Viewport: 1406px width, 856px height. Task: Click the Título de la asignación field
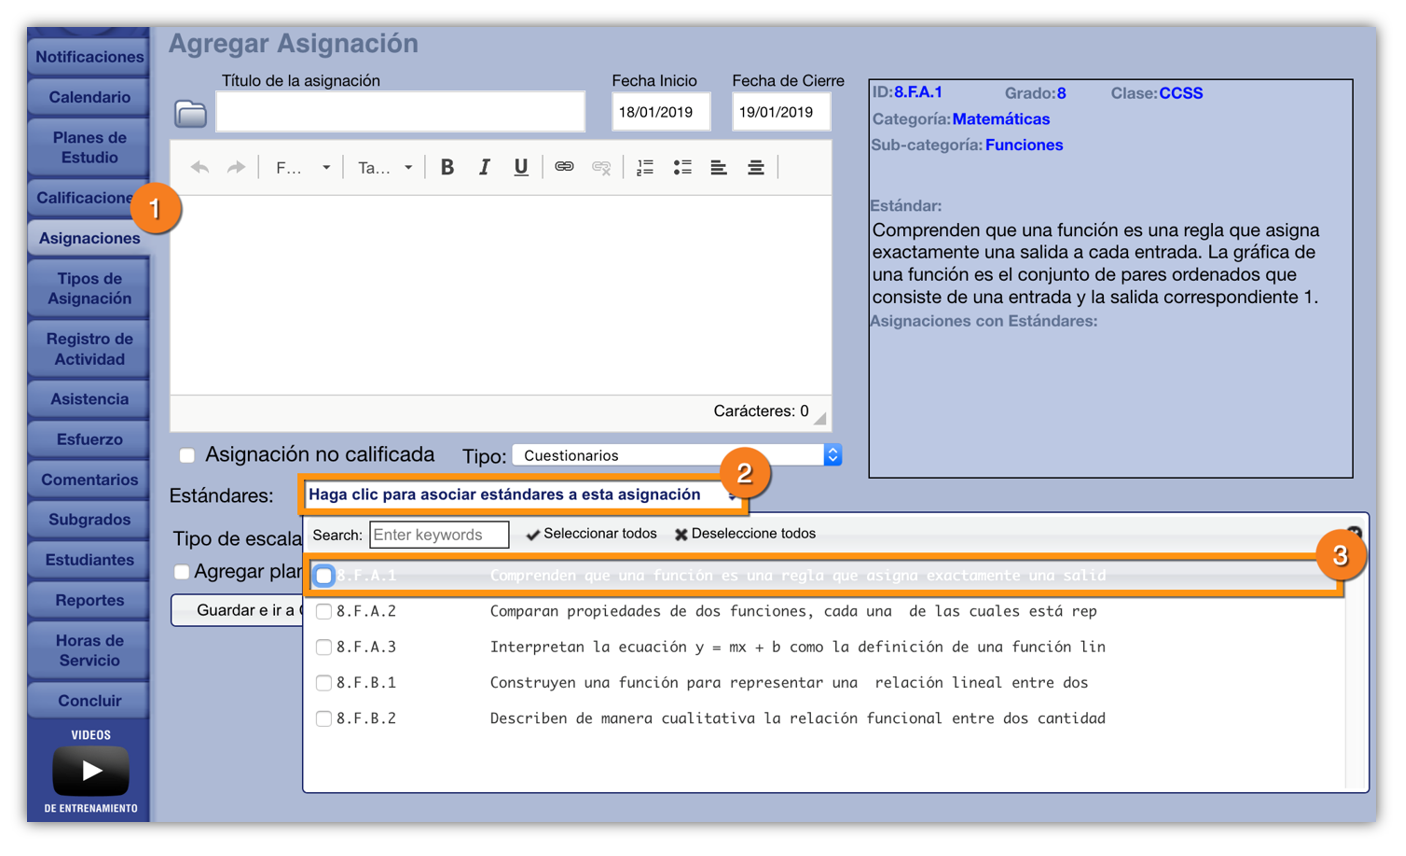click(x=400, y=112)
